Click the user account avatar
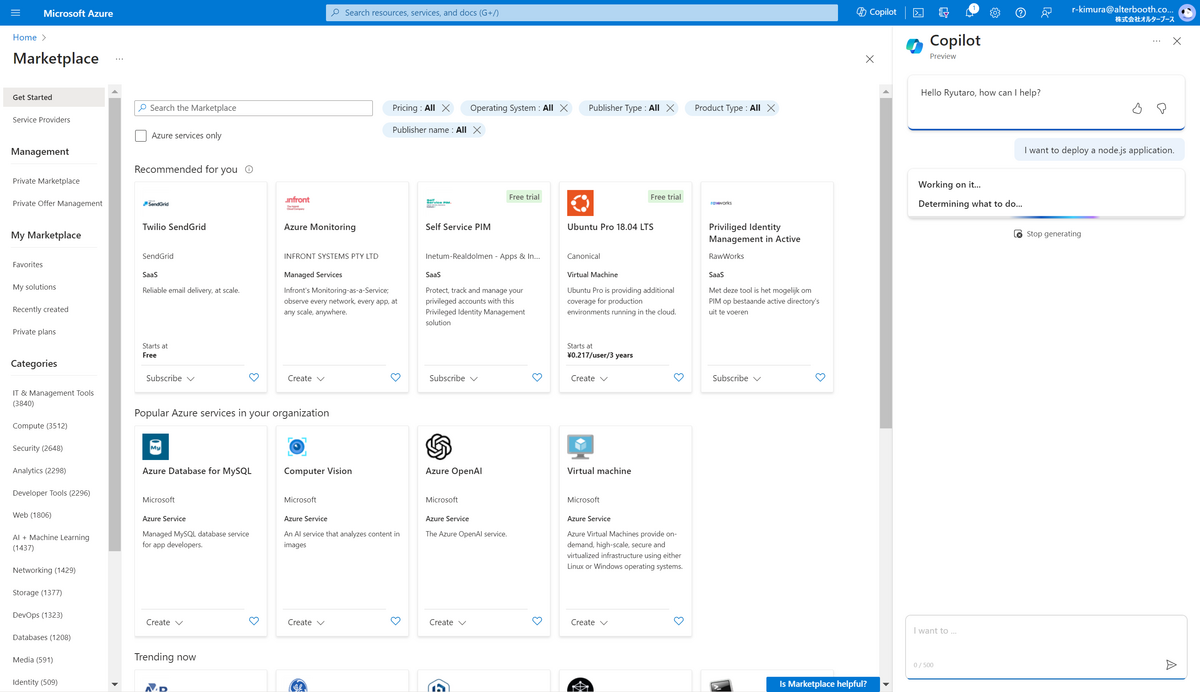Screen dimensions: 1200x692 (1187, 12)
